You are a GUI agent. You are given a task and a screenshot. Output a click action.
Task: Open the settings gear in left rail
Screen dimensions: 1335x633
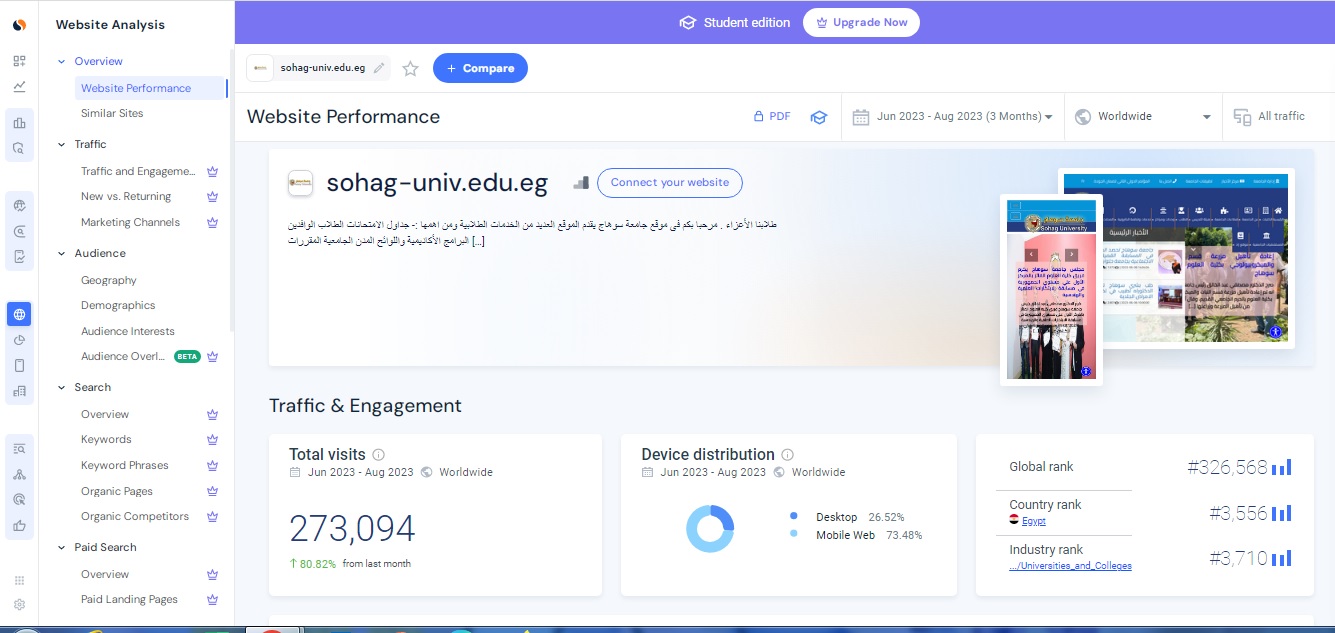[19, 604]
